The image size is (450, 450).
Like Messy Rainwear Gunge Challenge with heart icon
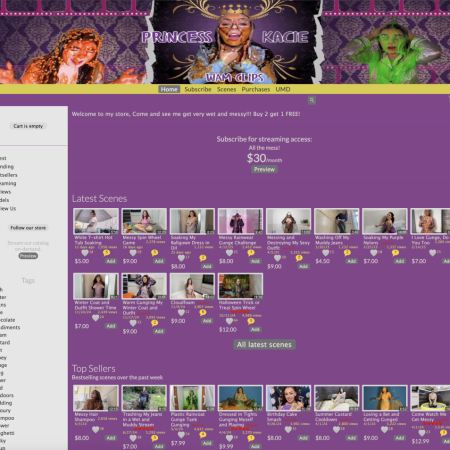pyautogui.click(x=229, y=253)
